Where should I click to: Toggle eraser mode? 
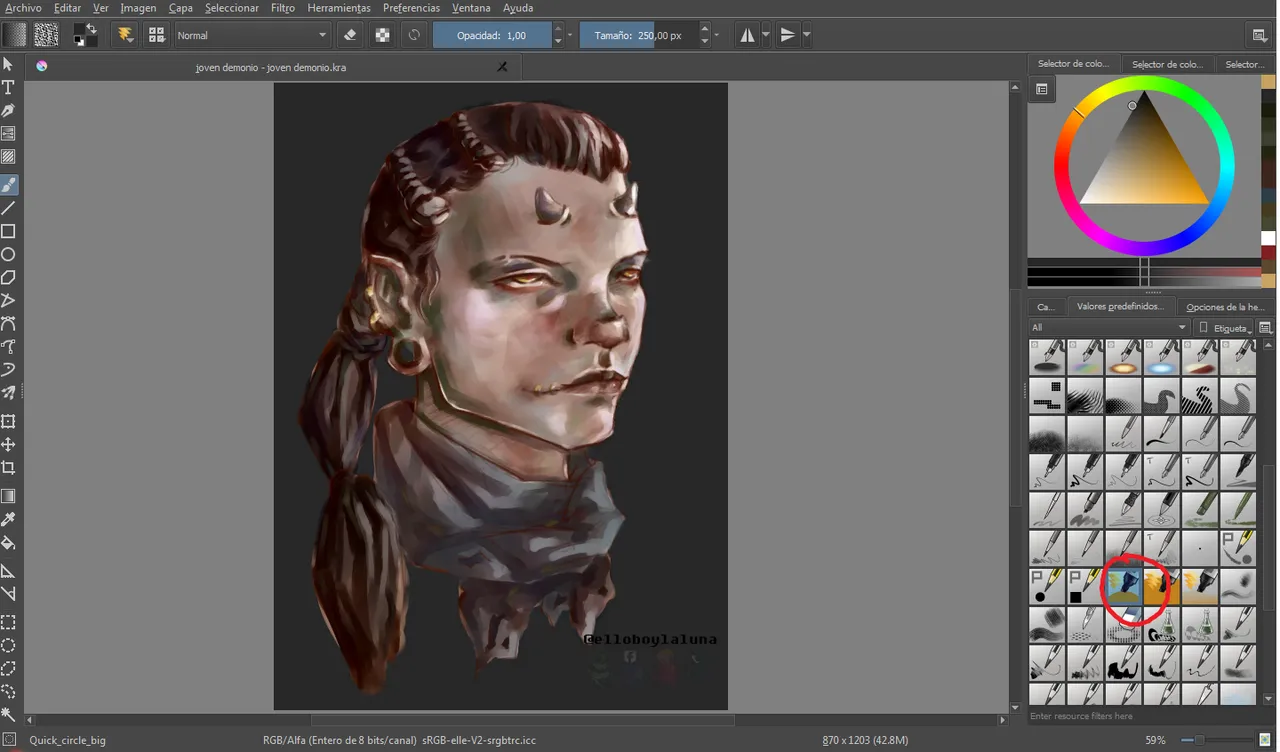pos(350,35)
